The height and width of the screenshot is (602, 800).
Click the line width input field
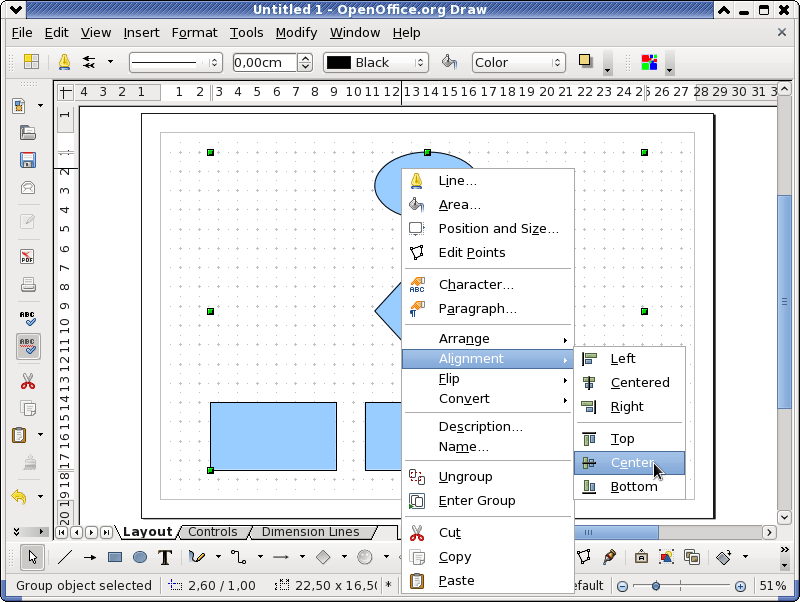point(264,63)
